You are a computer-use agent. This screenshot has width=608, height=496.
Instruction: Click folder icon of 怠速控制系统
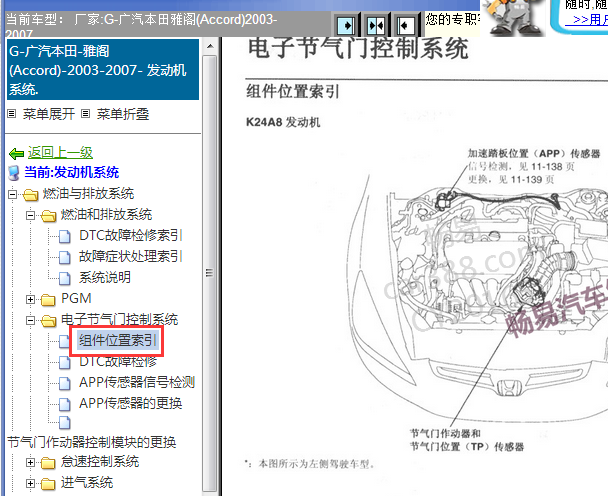point(48,463)
